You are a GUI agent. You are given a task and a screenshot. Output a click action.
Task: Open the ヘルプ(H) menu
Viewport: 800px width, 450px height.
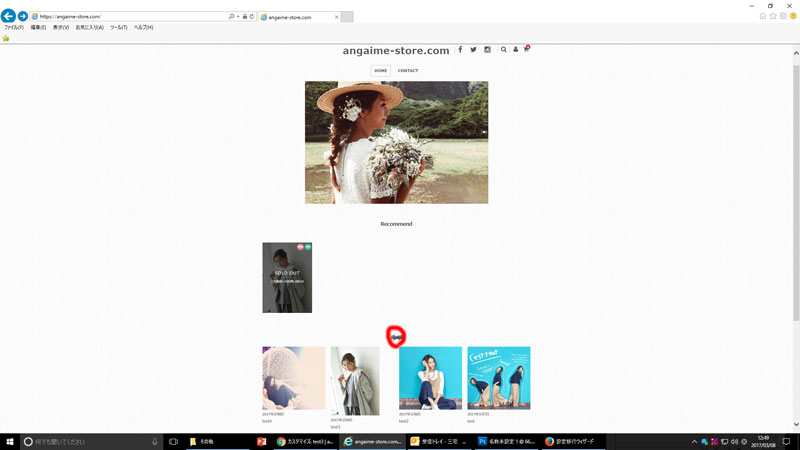tap(143, 28)
